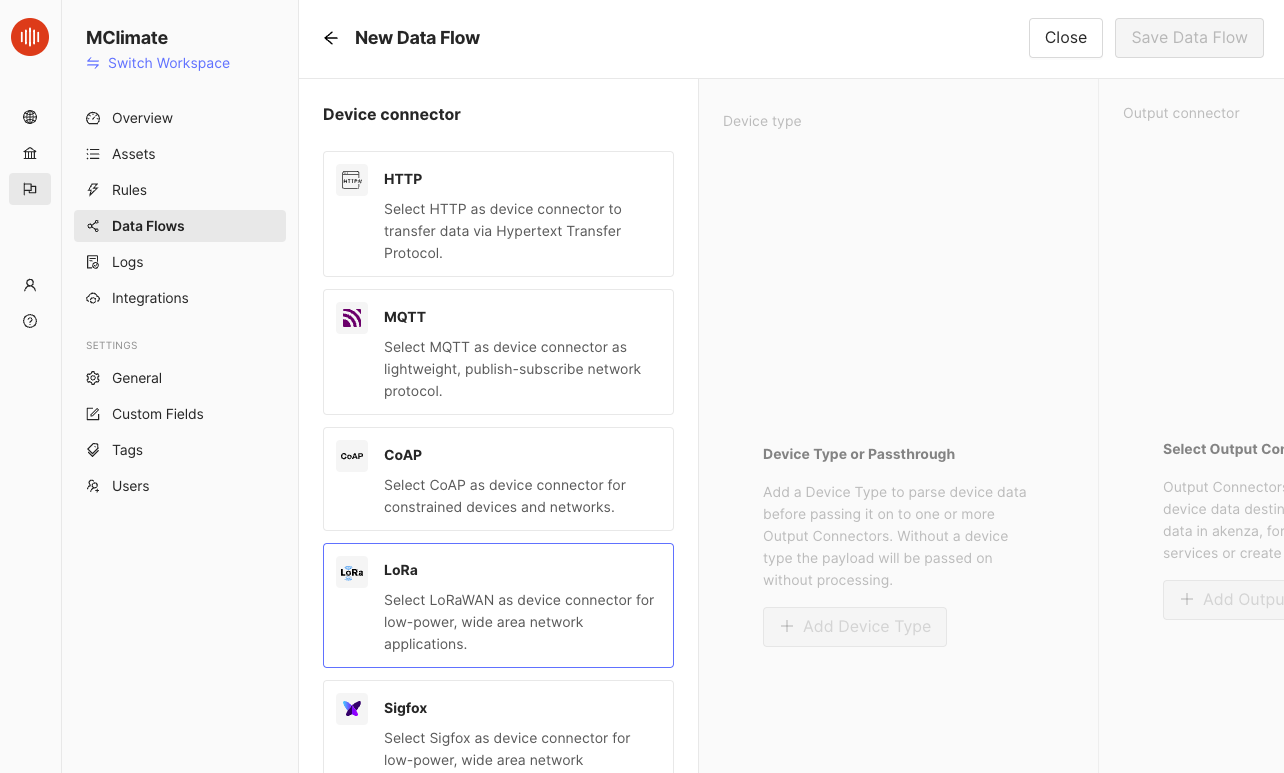Open the user profile icon
1284x773 pixels.
30,285
